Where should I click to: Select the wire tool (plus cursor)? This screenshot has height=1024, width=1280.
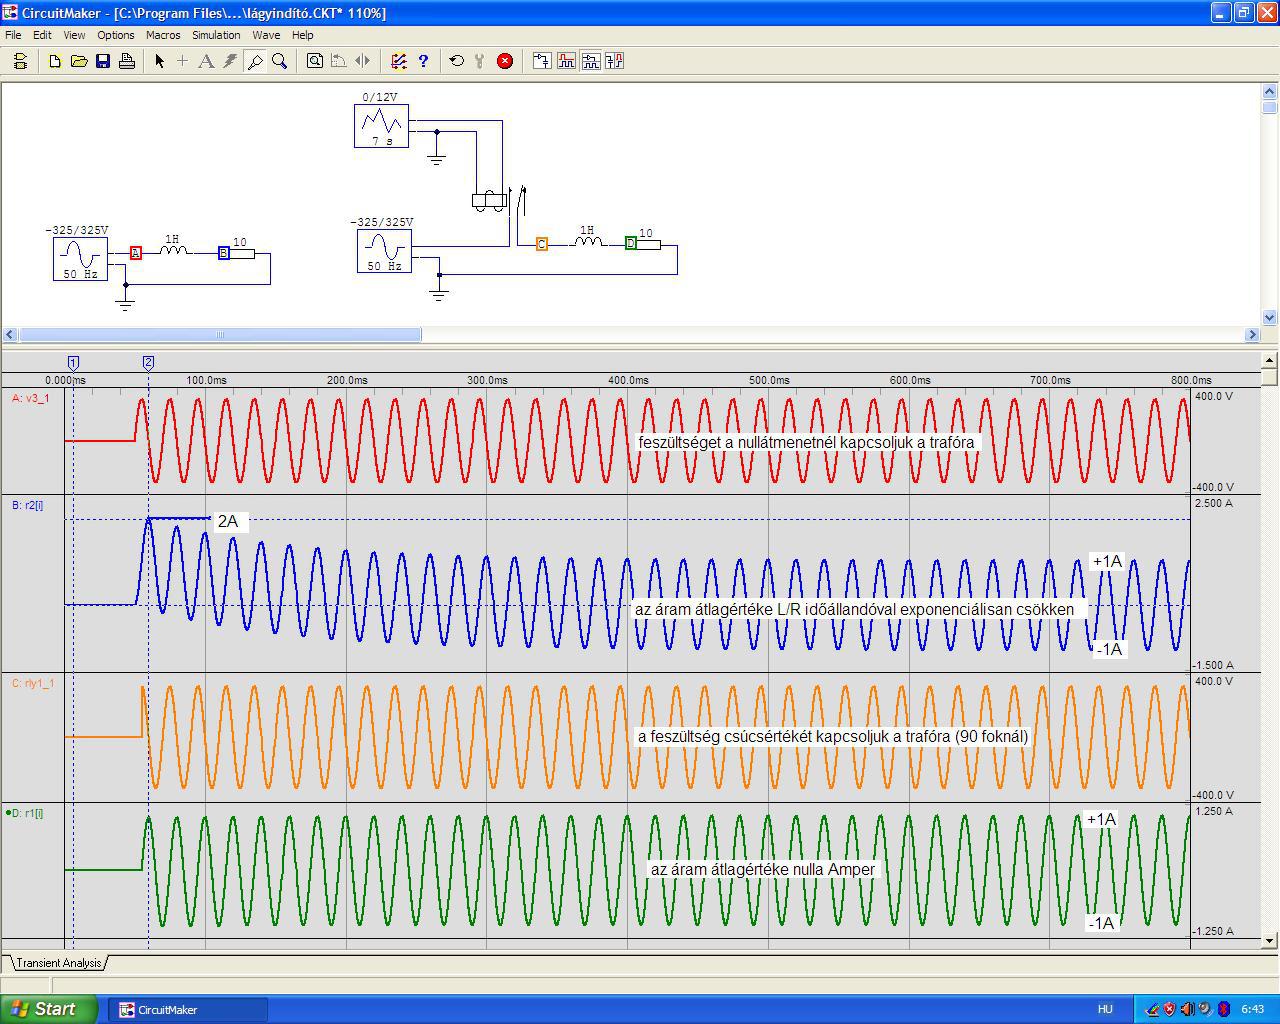click(182, 61)
